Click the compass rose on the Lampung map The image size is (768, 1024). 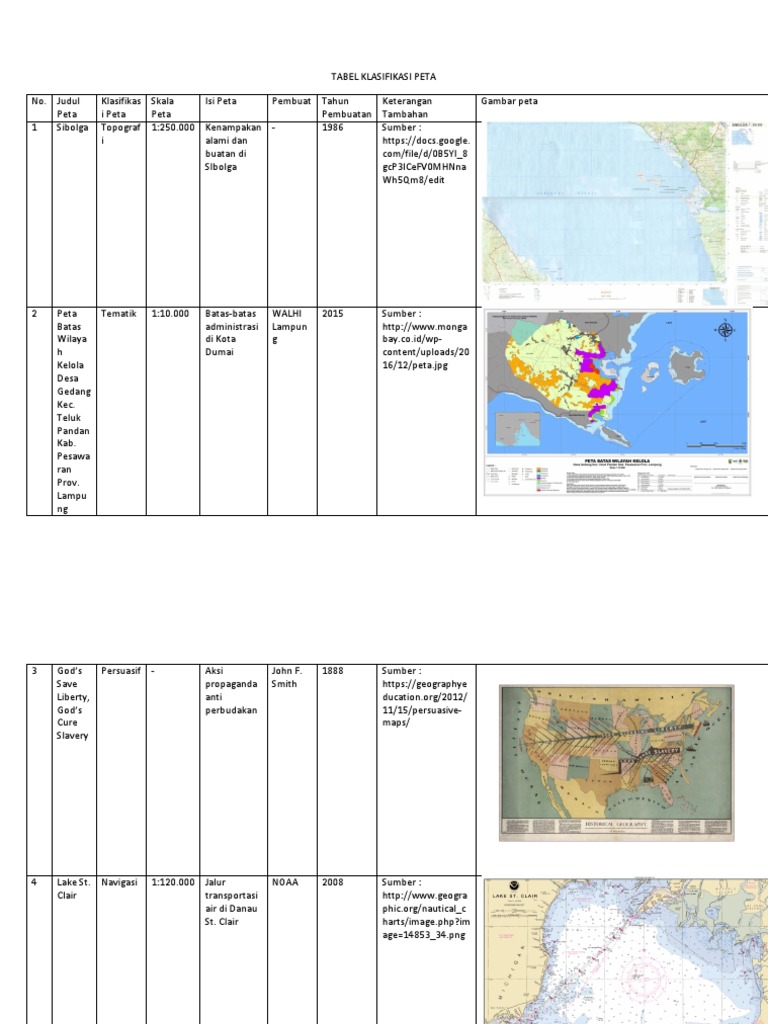pos(725,330)
